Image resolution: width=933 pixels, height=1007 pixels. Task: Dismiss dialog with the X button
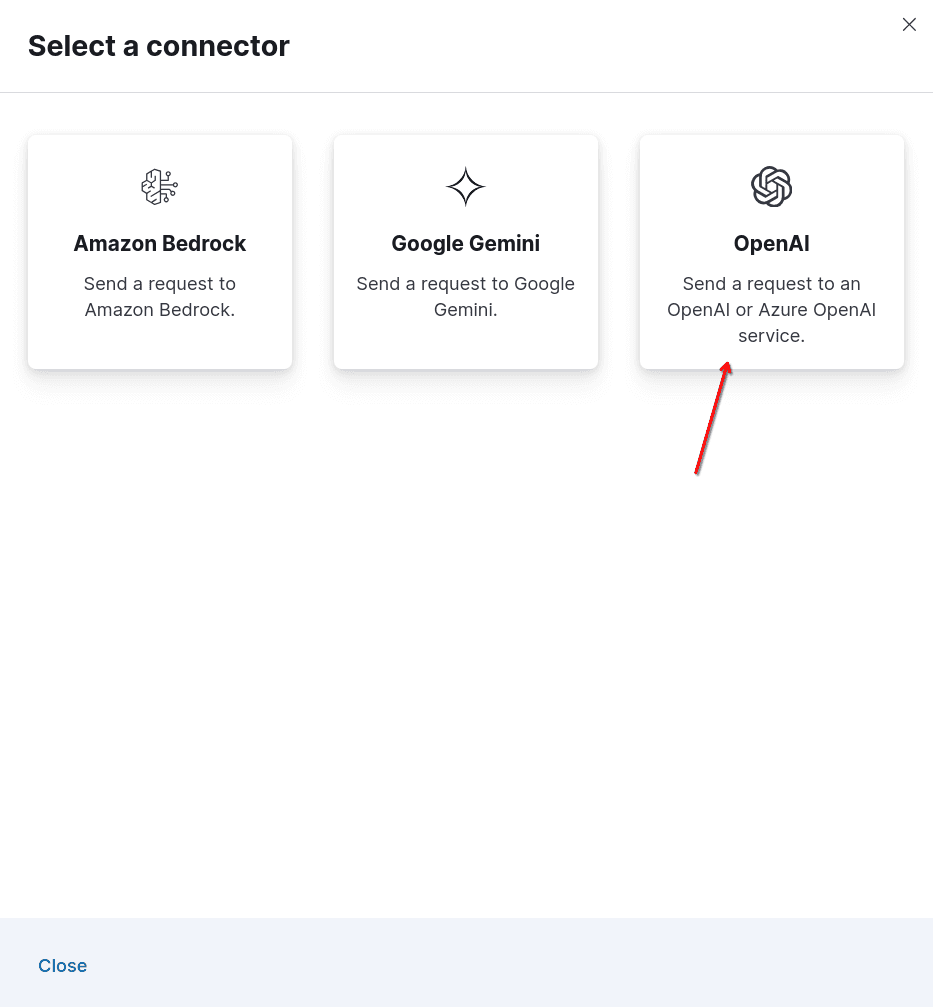pos(909,24)
